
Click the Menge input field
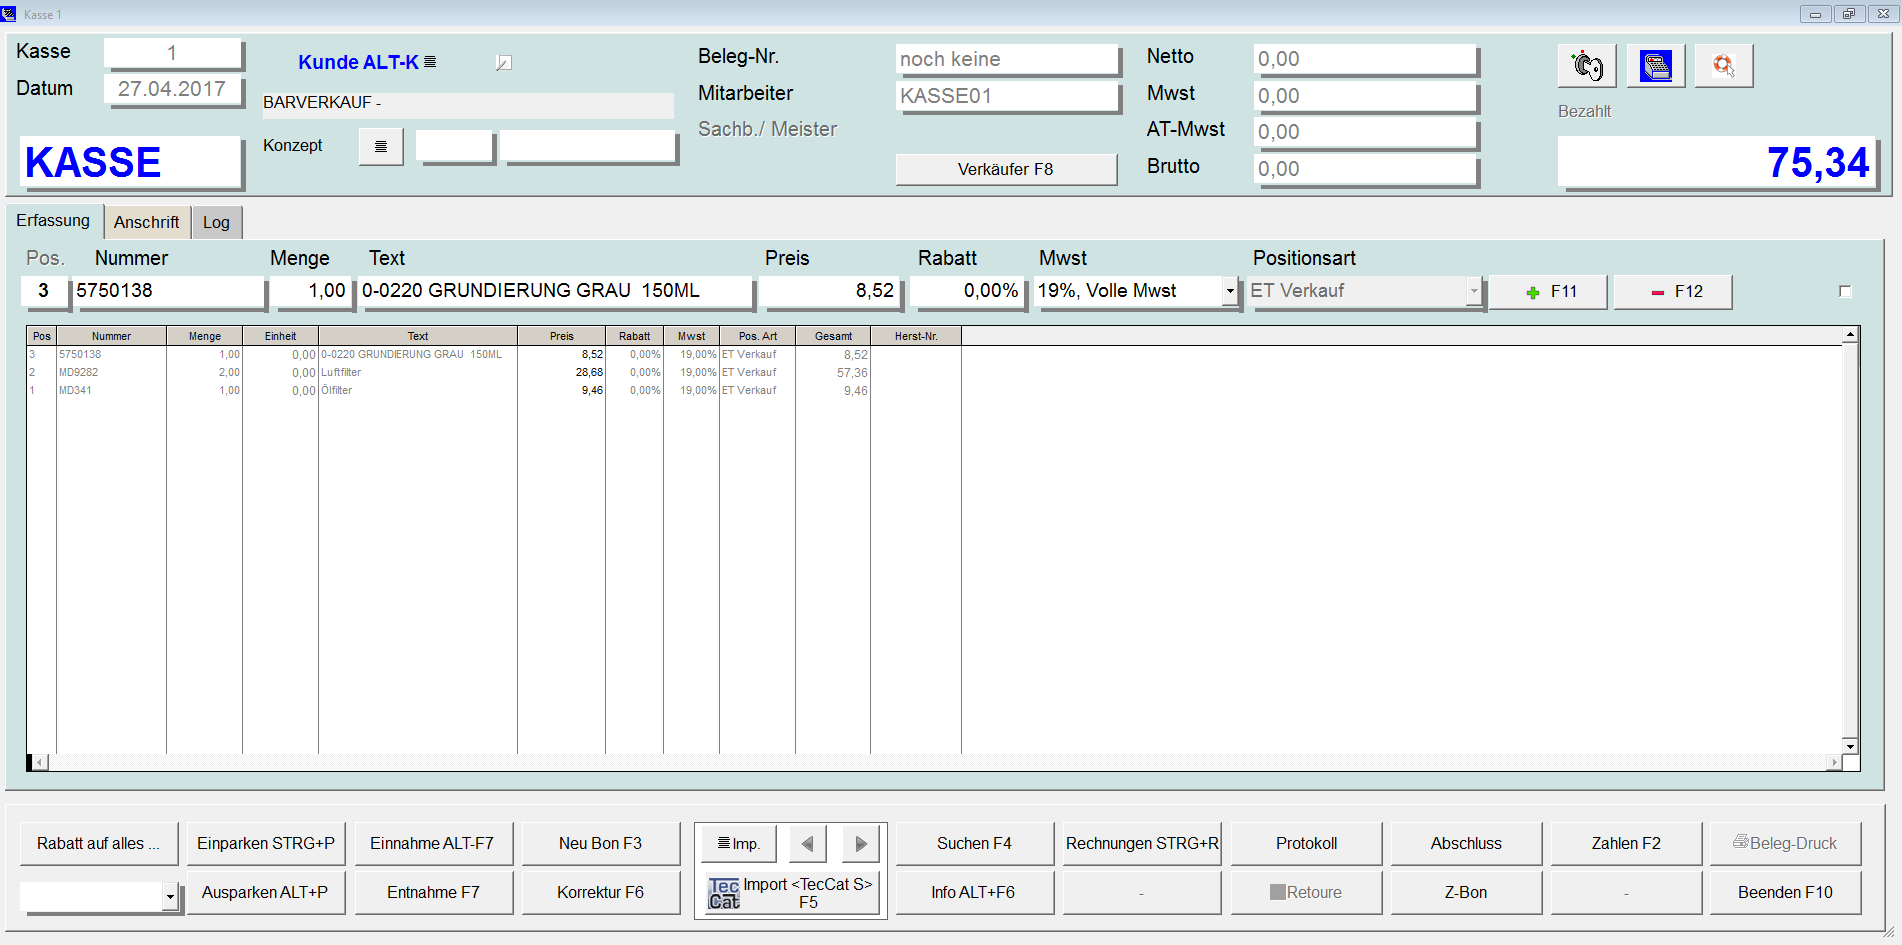(x=311, y=291)
